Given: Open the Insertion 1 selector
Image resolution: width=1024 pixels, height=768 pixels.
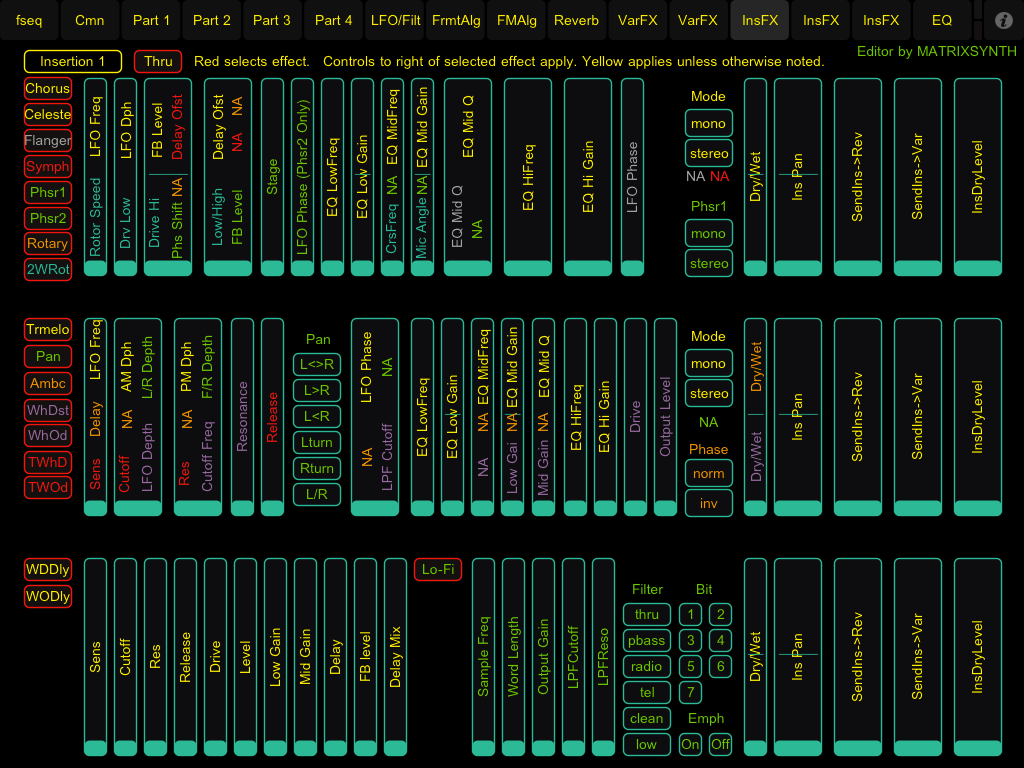Looking at the screenshot, I should pyautogui.click(x=72, y=62).
